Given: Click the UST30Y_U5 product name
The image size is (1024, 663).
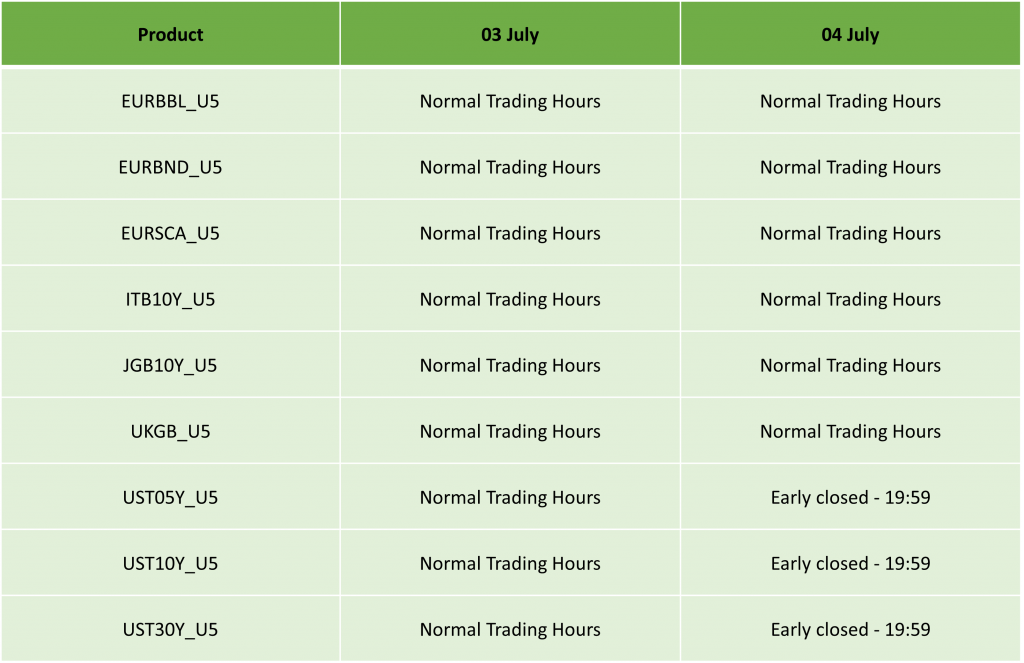Looking at the screenshot, I should pyautogui.click(x=170, y=629).
